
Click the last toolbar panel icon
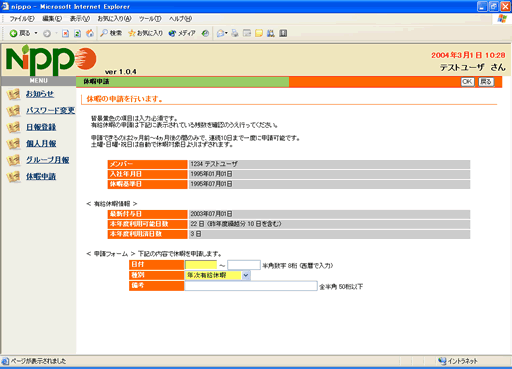[283, 33]
